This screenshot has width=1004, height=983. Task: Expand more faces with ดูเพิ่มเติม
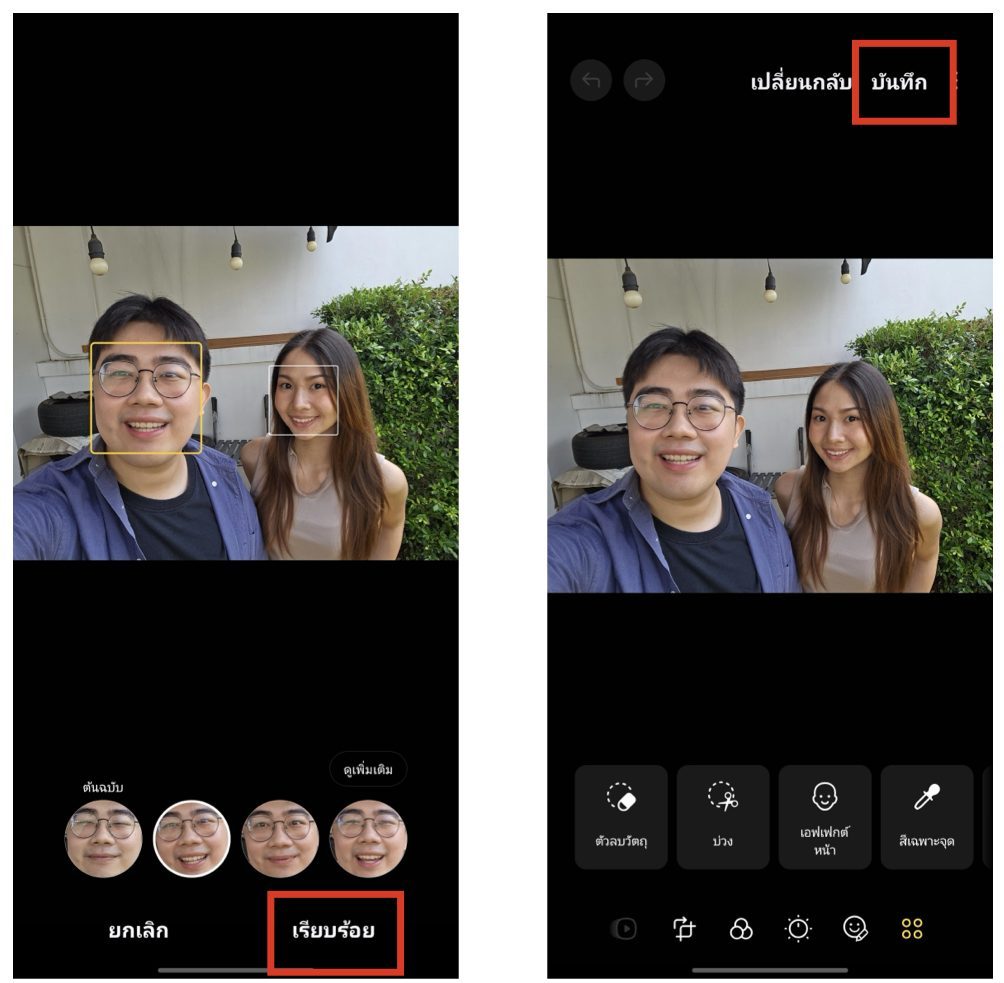pyautogui.click(x=368, y=770)
